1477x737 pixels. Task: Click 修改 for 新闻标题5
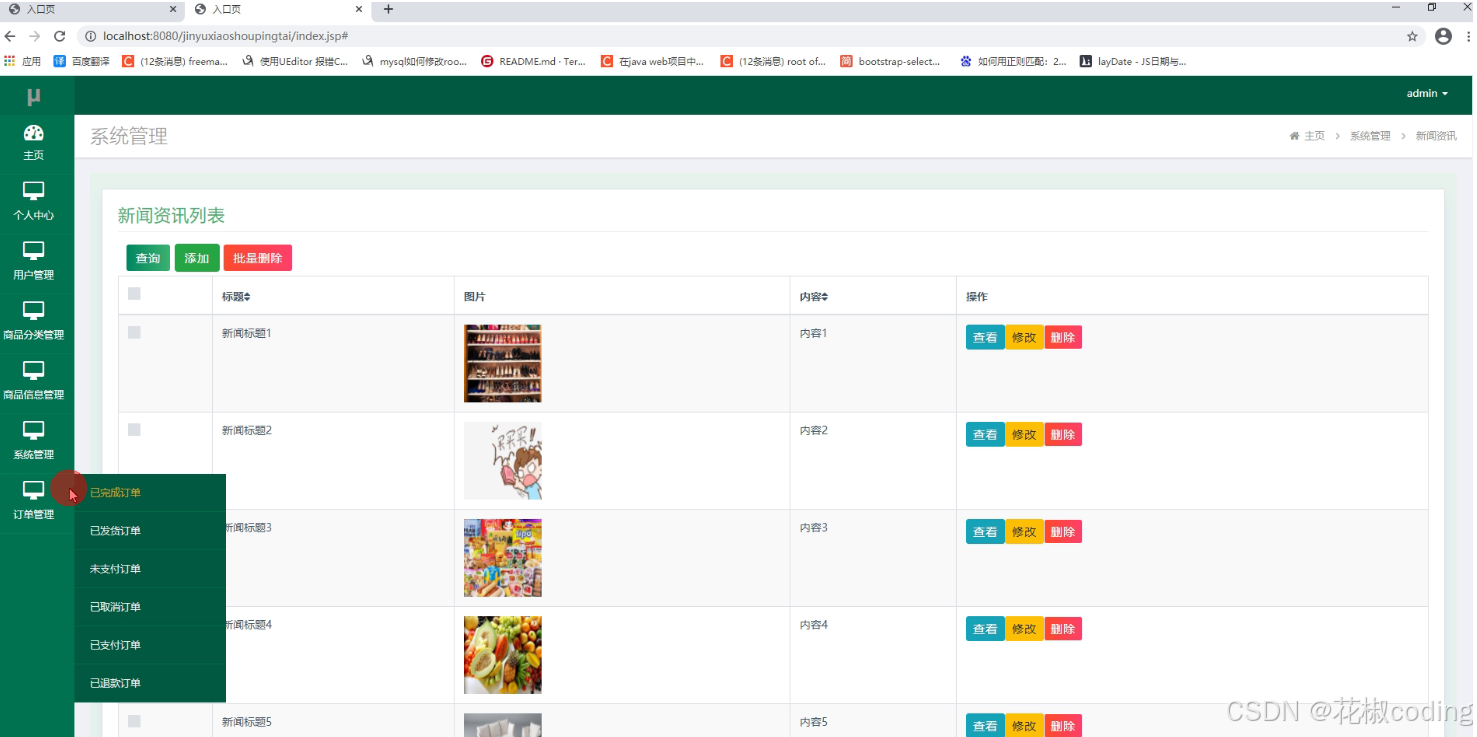pos(1024,725)
